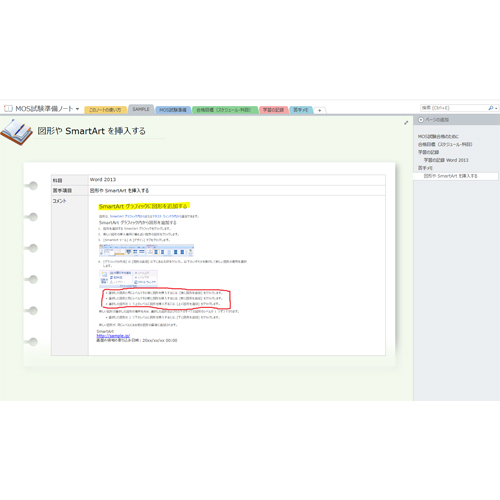Image resolution: width=500 pixels, height=500 pixels.
Task: Select the red 学習の記録 tab
Action: (x=273, y=110)
